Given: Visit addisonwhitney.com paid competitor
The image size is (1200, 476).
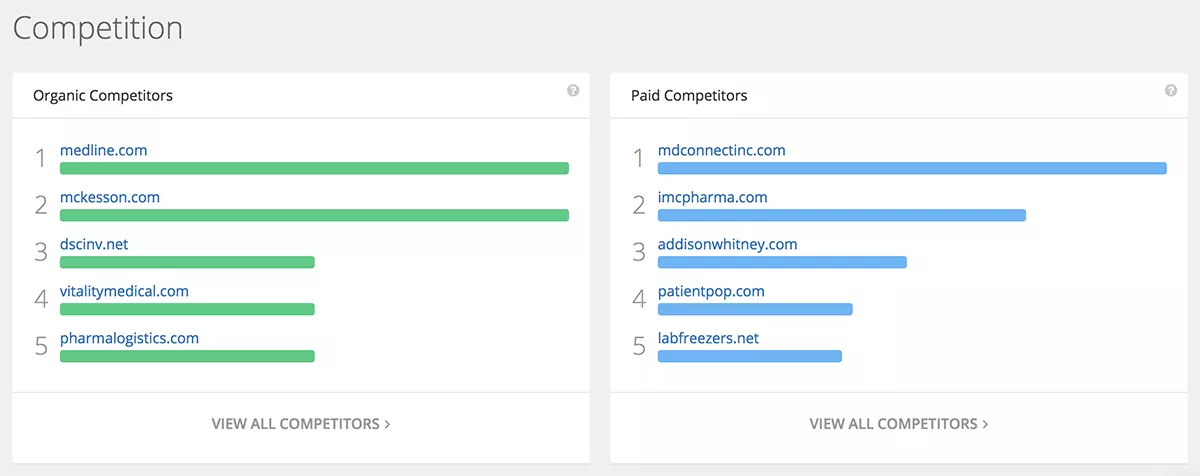Looking at the screenshot, I should [x=727, y=244].
